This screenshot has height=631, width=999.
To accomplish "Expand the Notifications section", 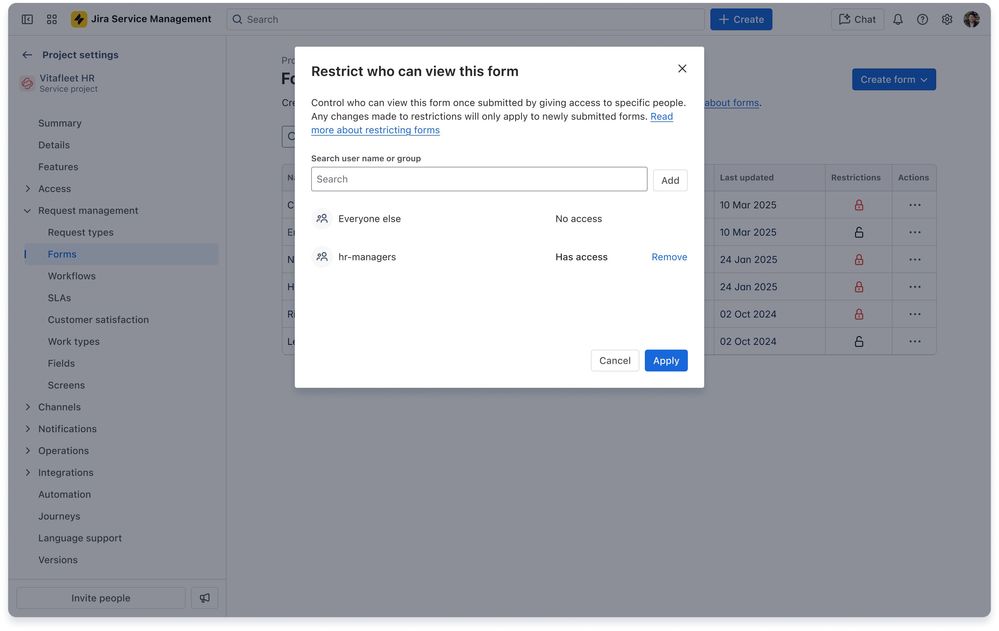I will point(27,429).
